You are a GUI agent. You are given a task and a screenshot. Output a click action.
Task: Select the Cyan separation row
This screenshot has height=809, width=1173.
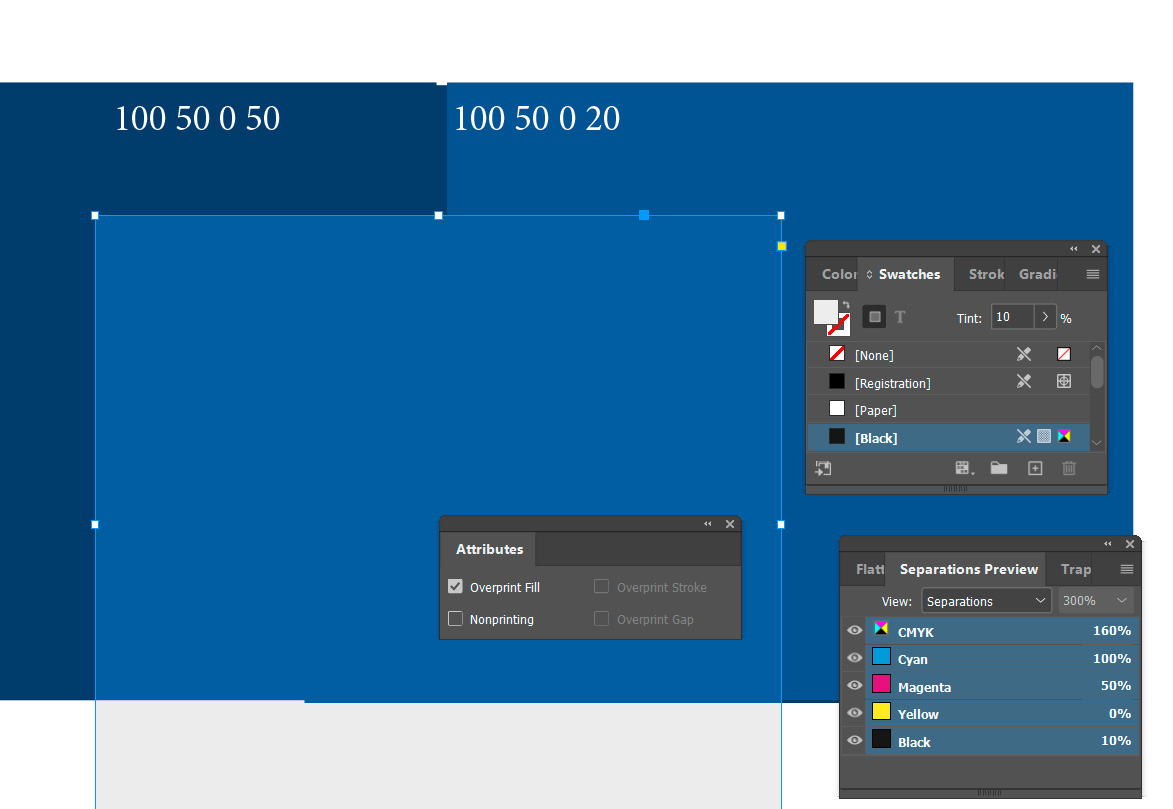[x=1002, y=659]
